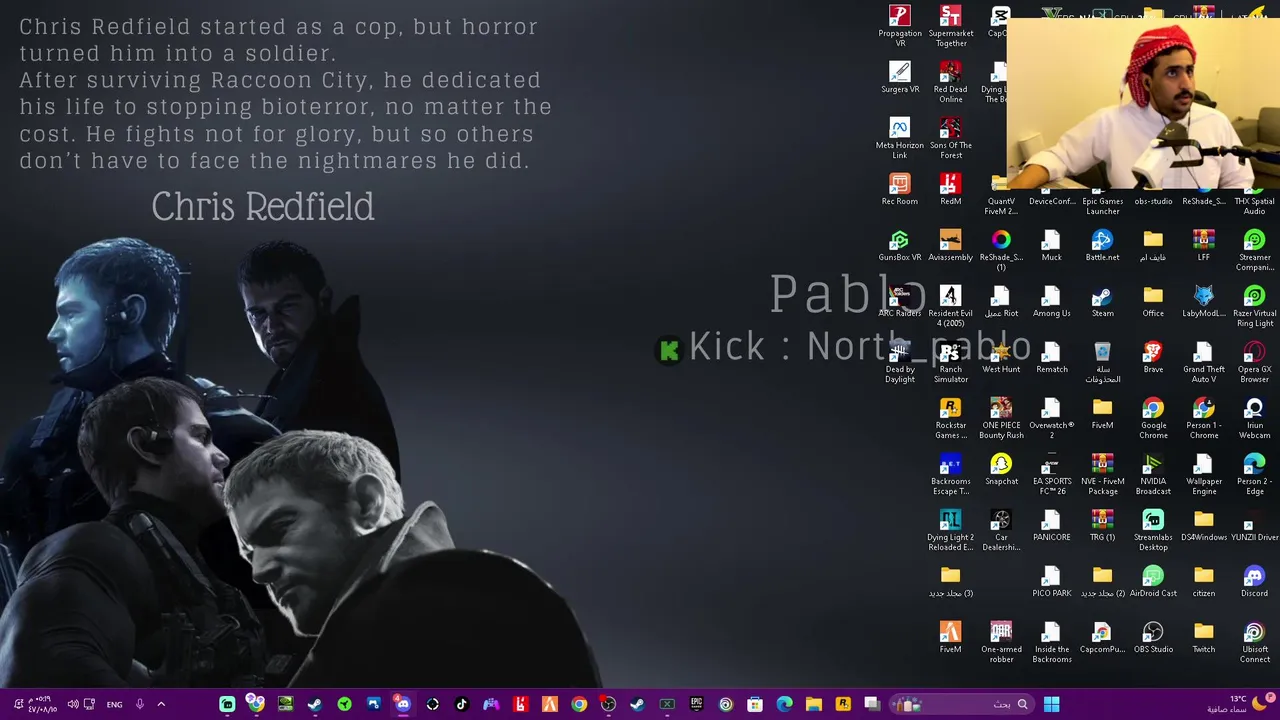Viewport: 1280px width, 720px height.
Task: Open LabyMod Launcher shortcut
Action: [x=1204, y=301]
